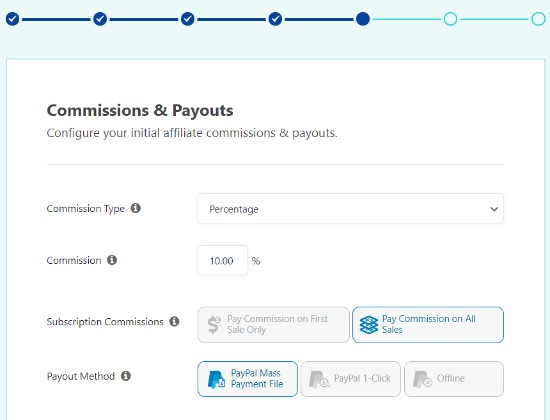Viewport: 550px width, 420px height.
Task: Click the info icon beside Commission label
Action: (112, 260)
